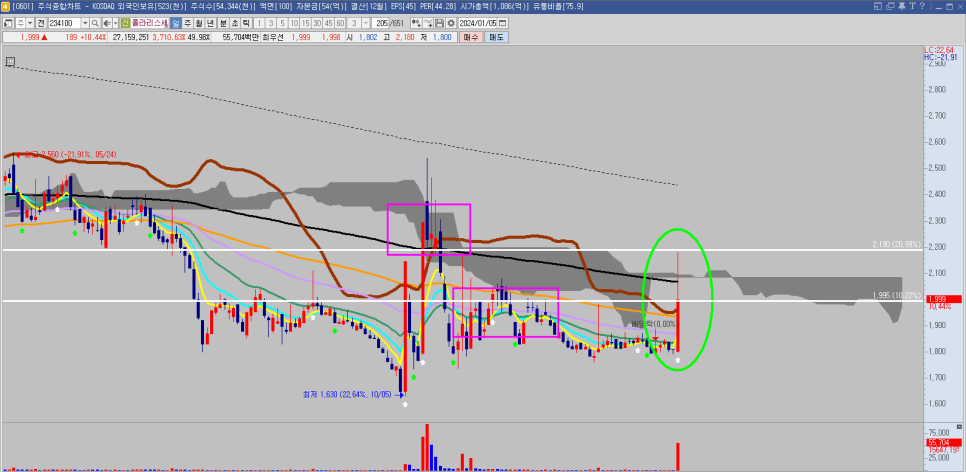Select the monthly 월 chart period
The image size is (966, 472).
pyautogui.click(x=199, y=23)
